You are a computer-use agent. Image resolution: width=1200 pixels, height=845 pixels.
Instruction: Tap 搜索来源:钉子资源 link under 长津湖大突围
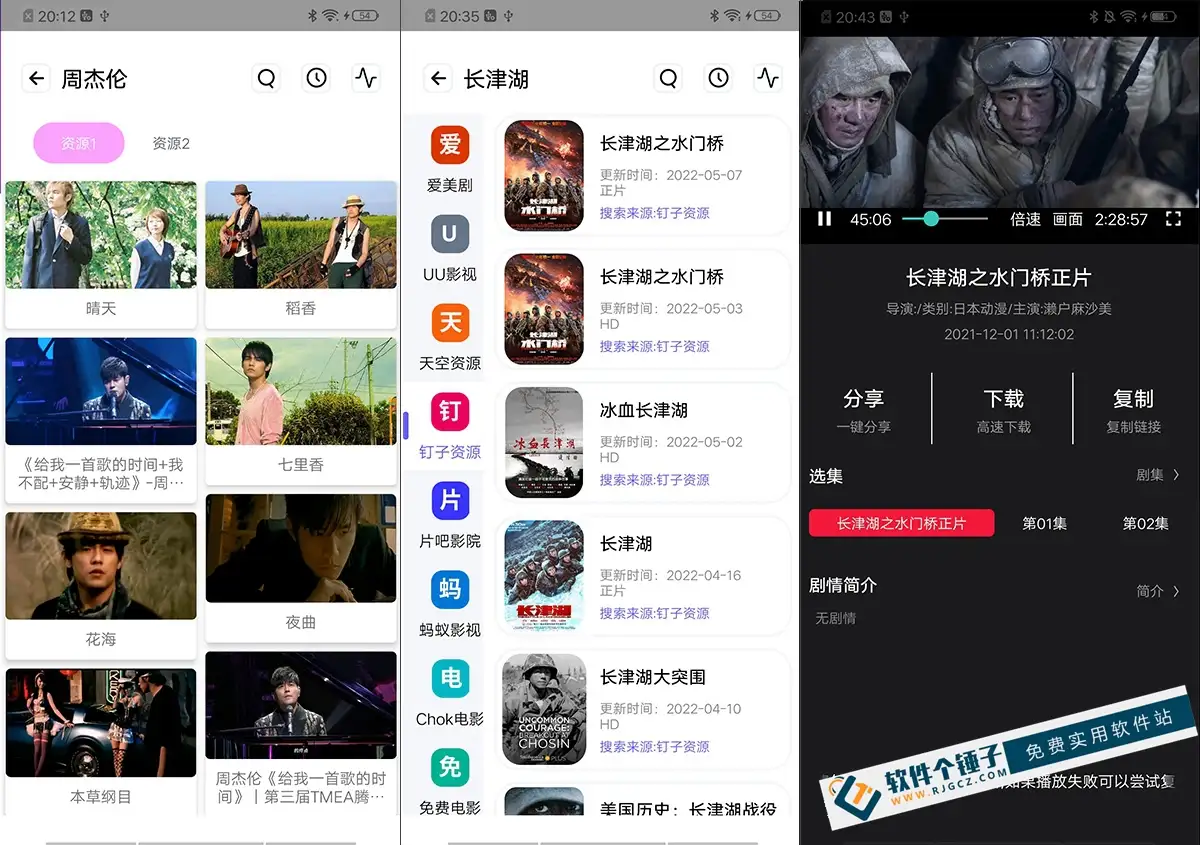655,747
